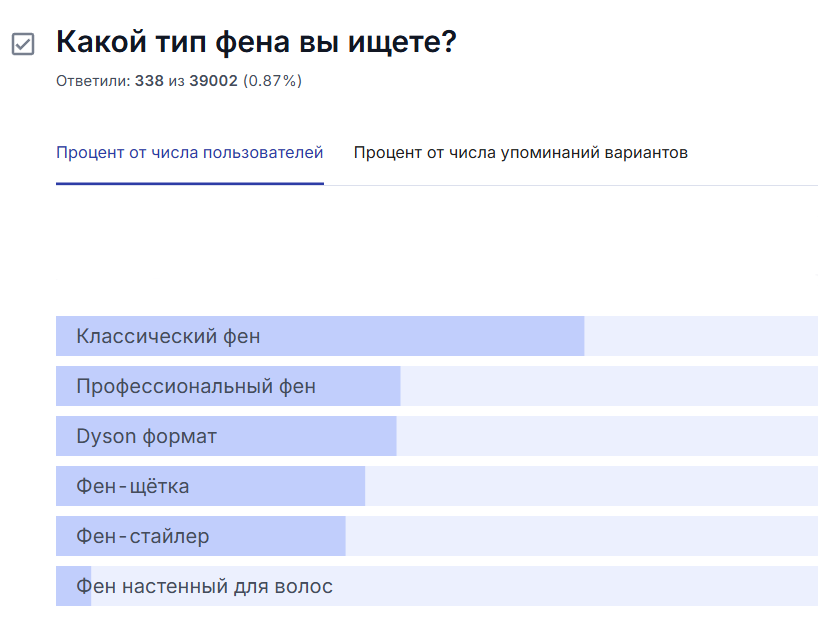Click the respondents count 338
The width and height of the screenshot is (833, 623).
point(149,81)
